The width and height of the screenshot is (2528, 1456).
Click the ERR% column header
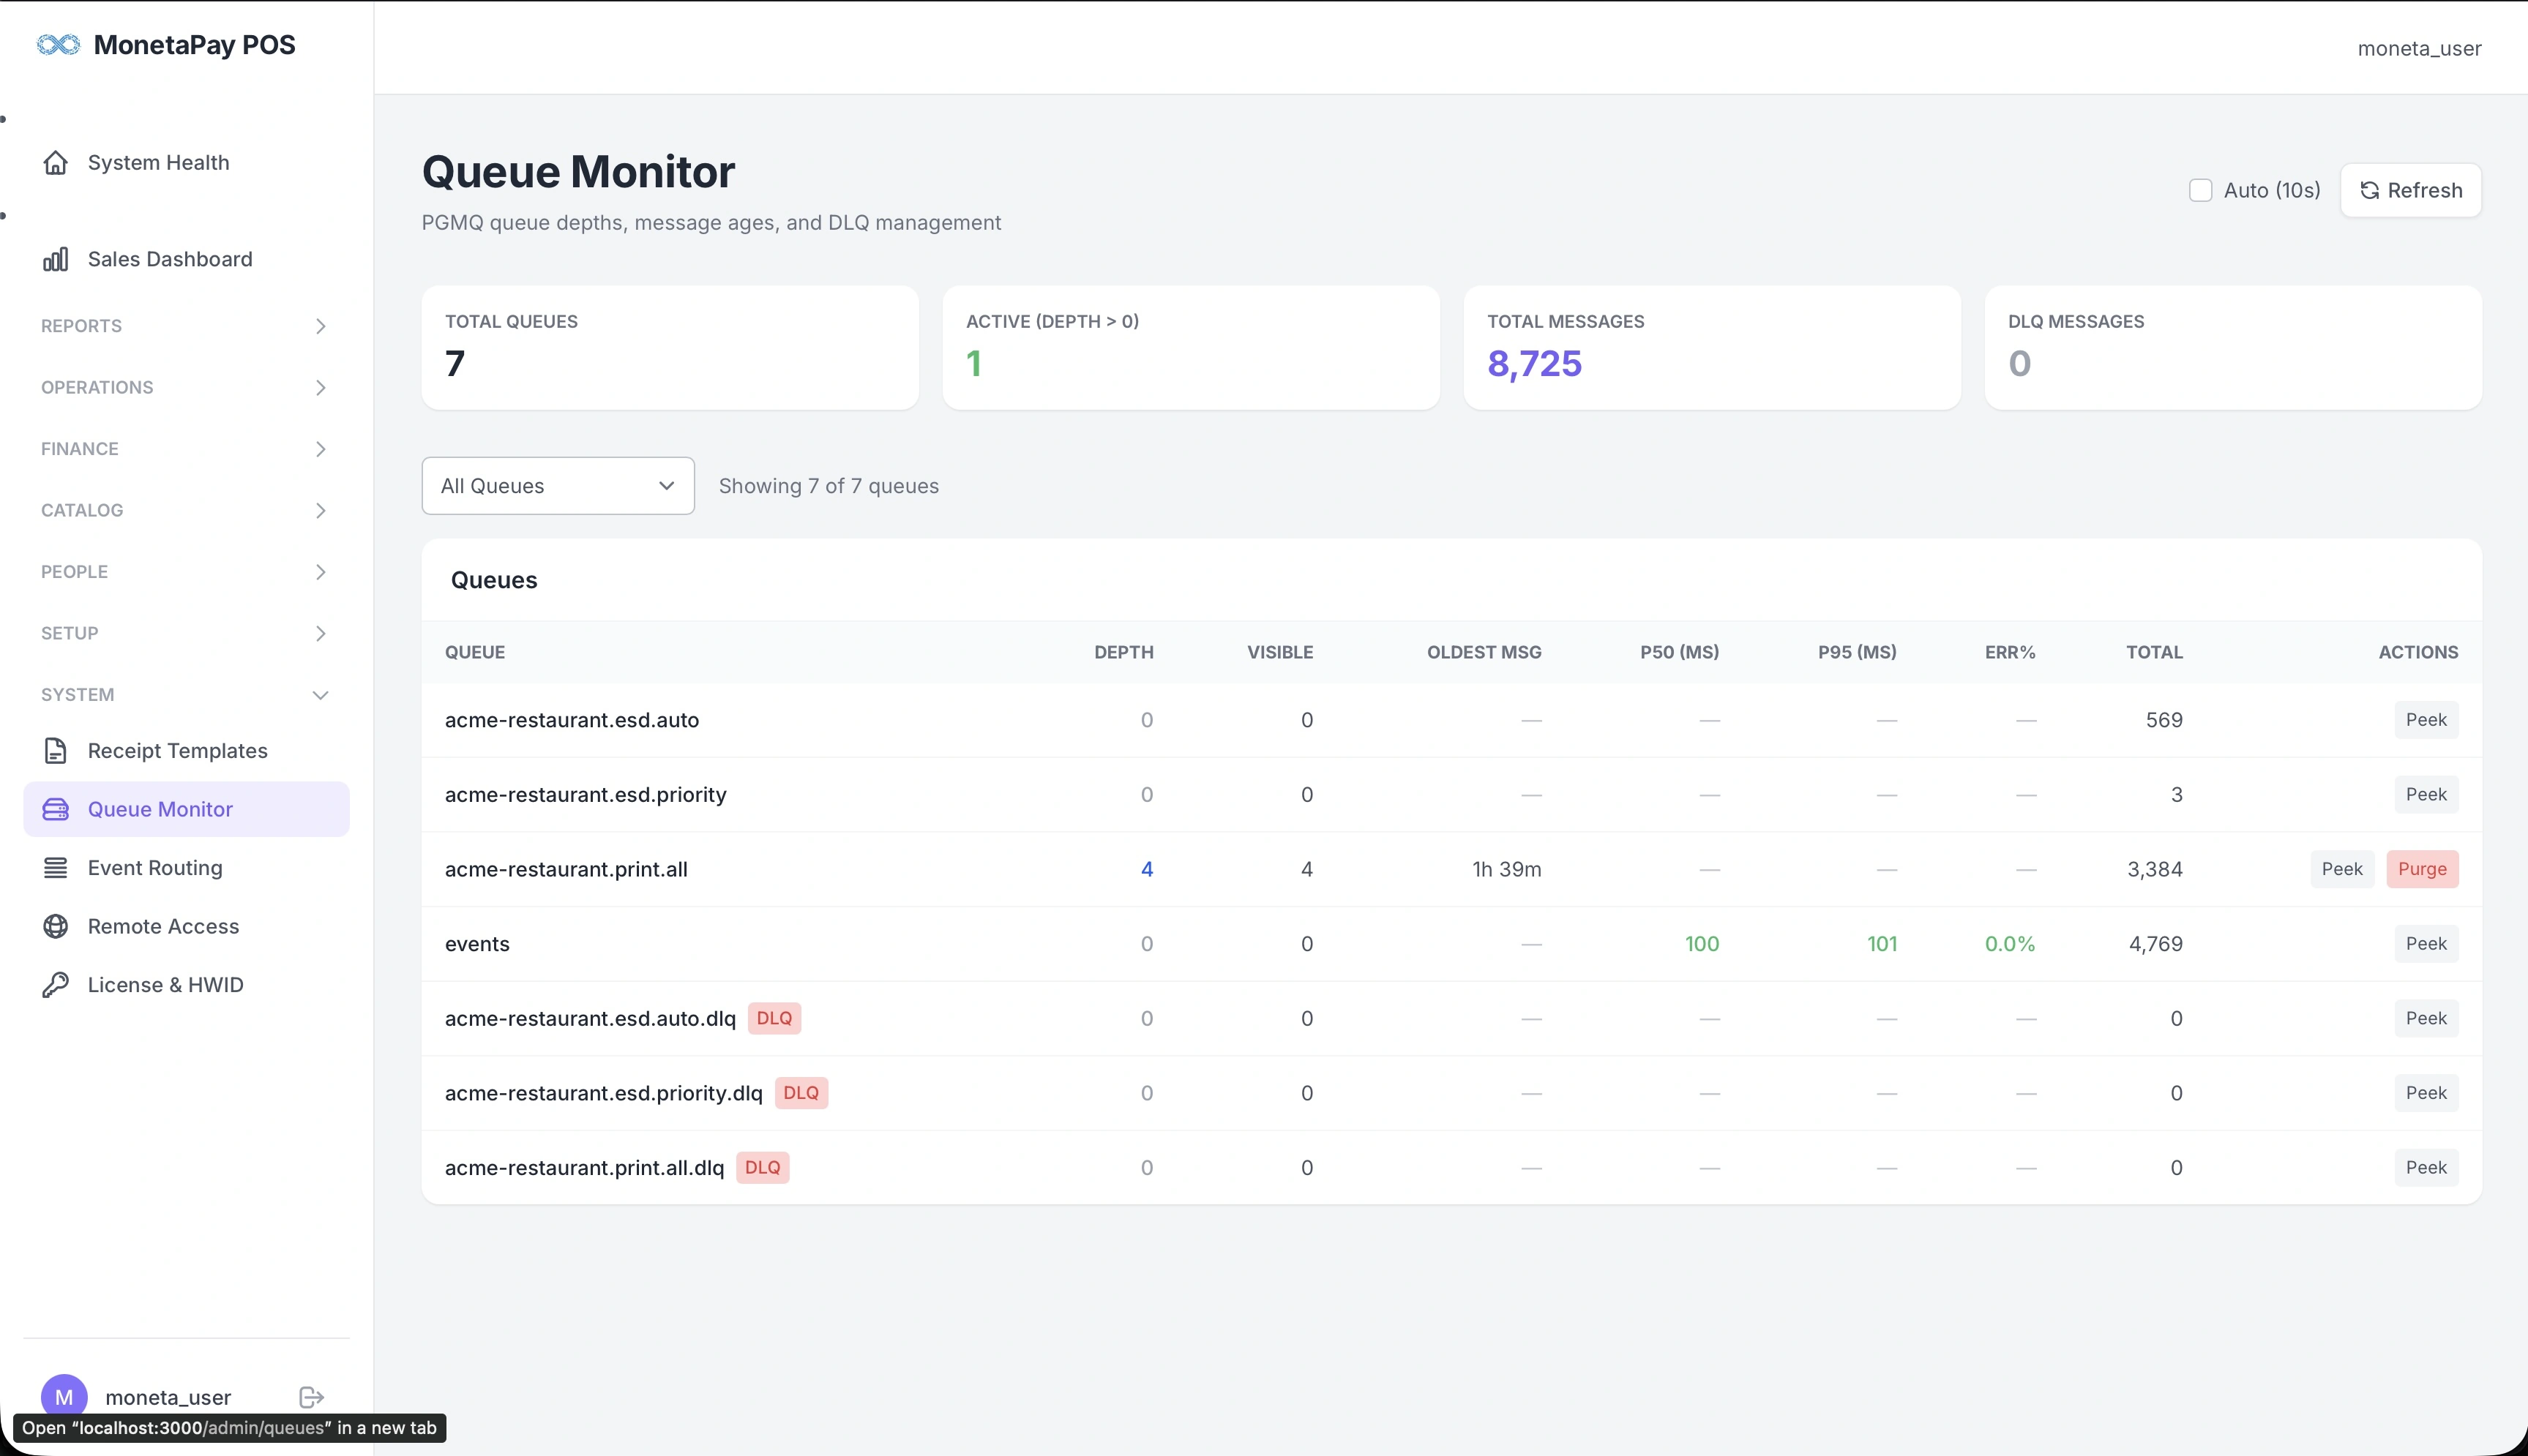click(2010, 652)
